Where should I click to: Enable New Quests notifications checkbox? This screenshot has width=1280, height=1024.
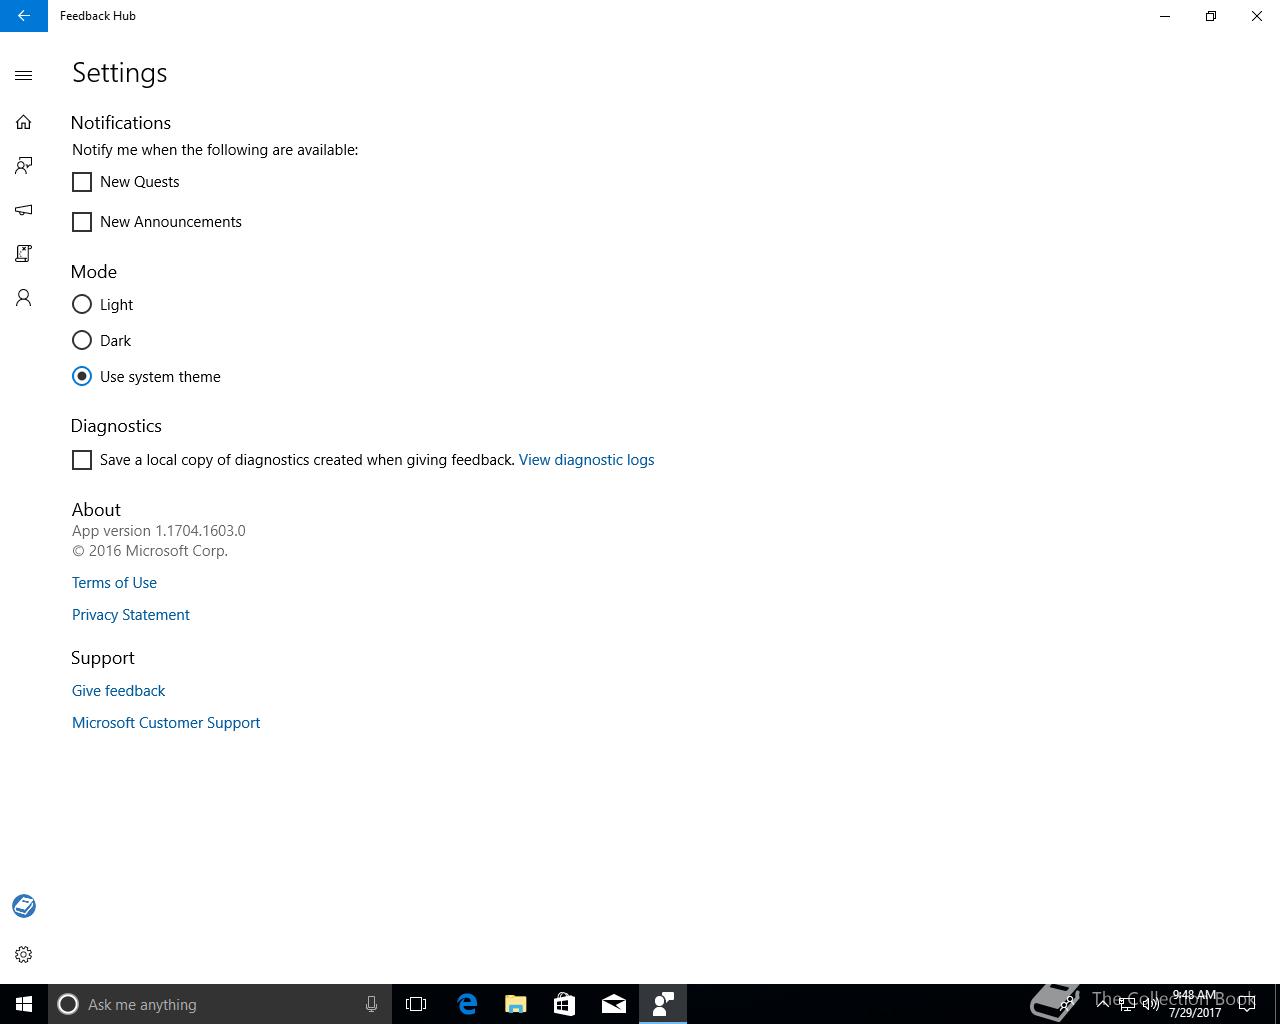[x=82, y=182]
